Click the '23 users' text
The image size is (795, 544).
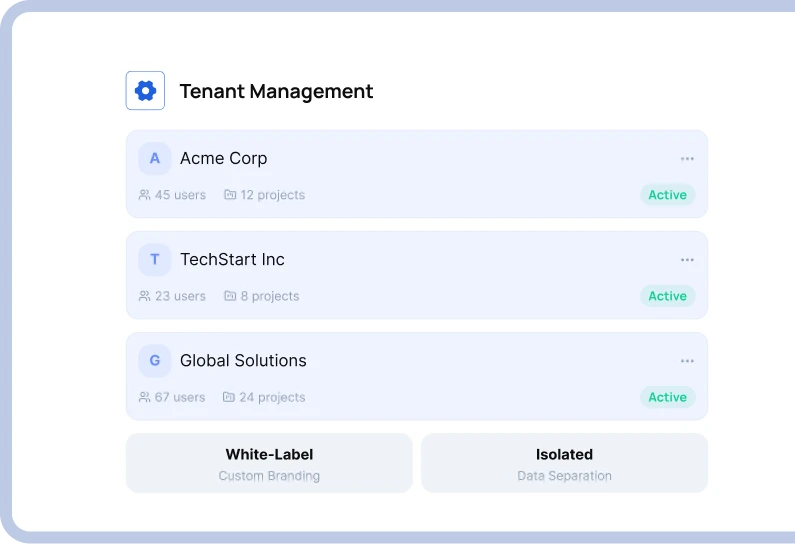(180, 296)
